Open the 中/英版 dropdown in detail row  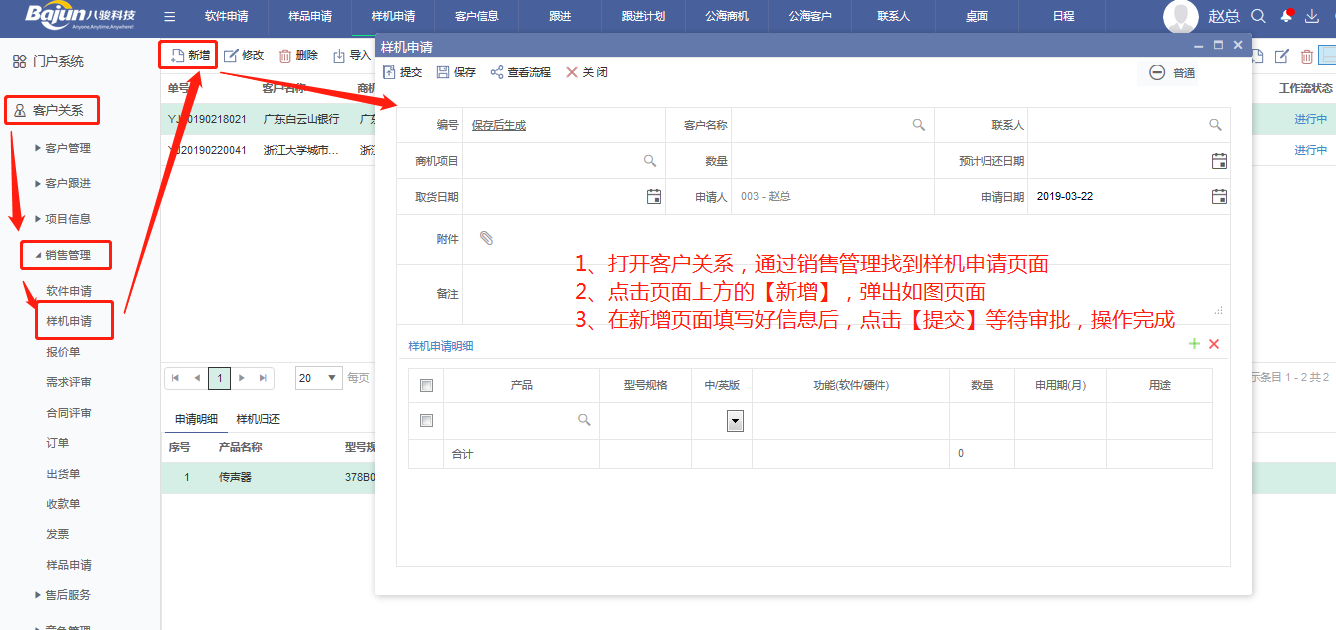735,422
